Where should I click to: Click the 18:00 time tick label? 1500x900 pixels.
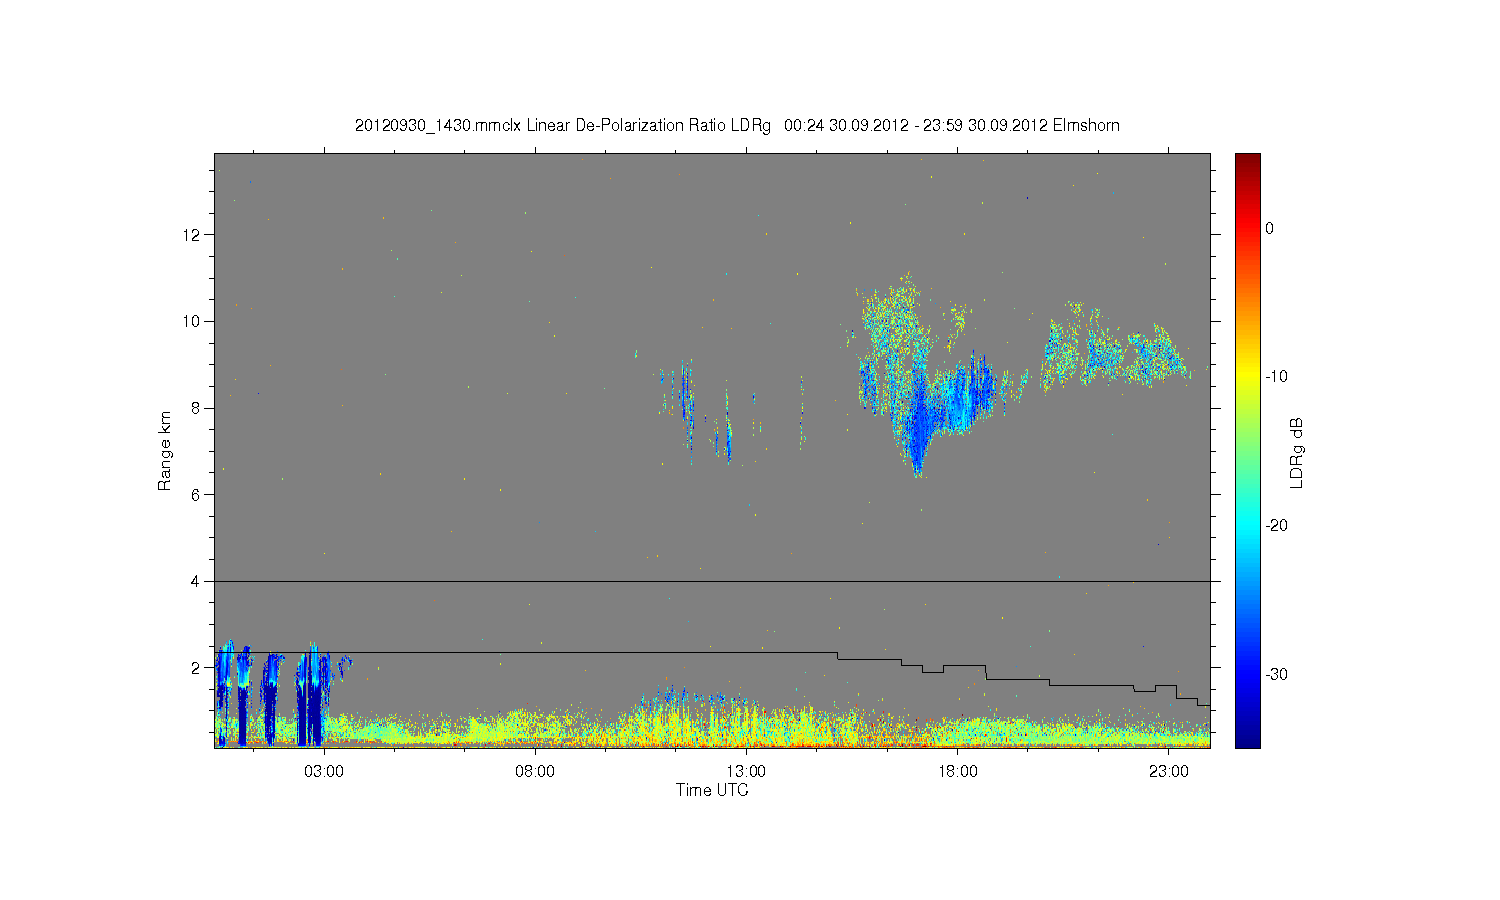tap(957, 772)
